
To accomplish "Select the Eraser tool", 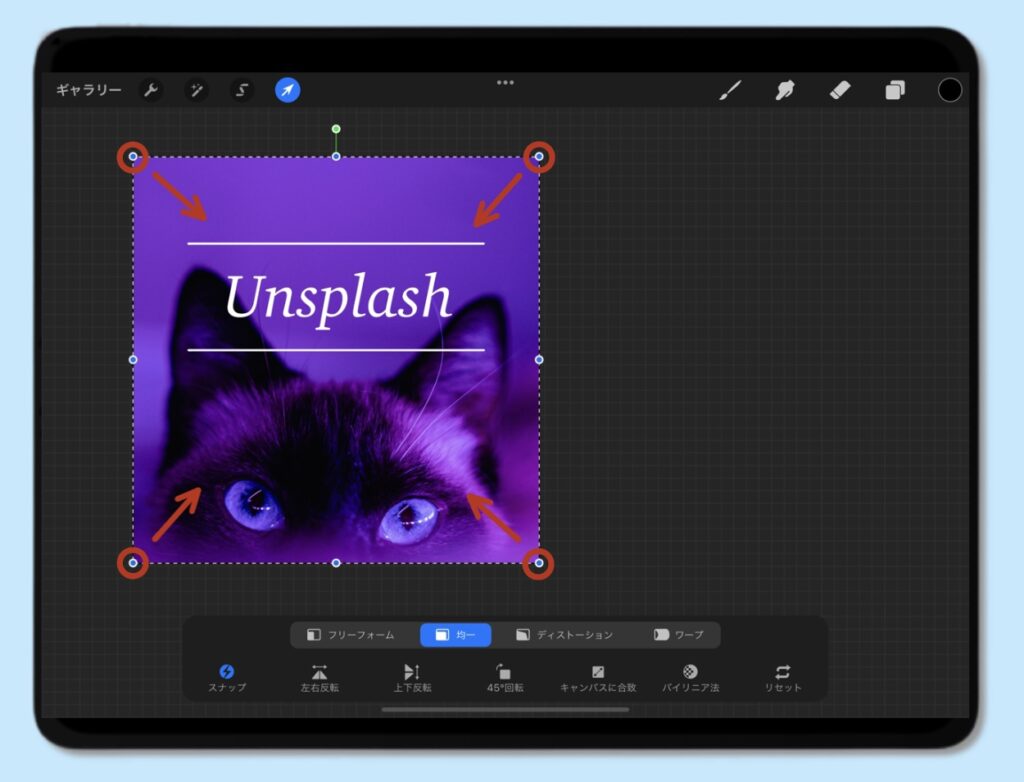I will click(840, 90).
